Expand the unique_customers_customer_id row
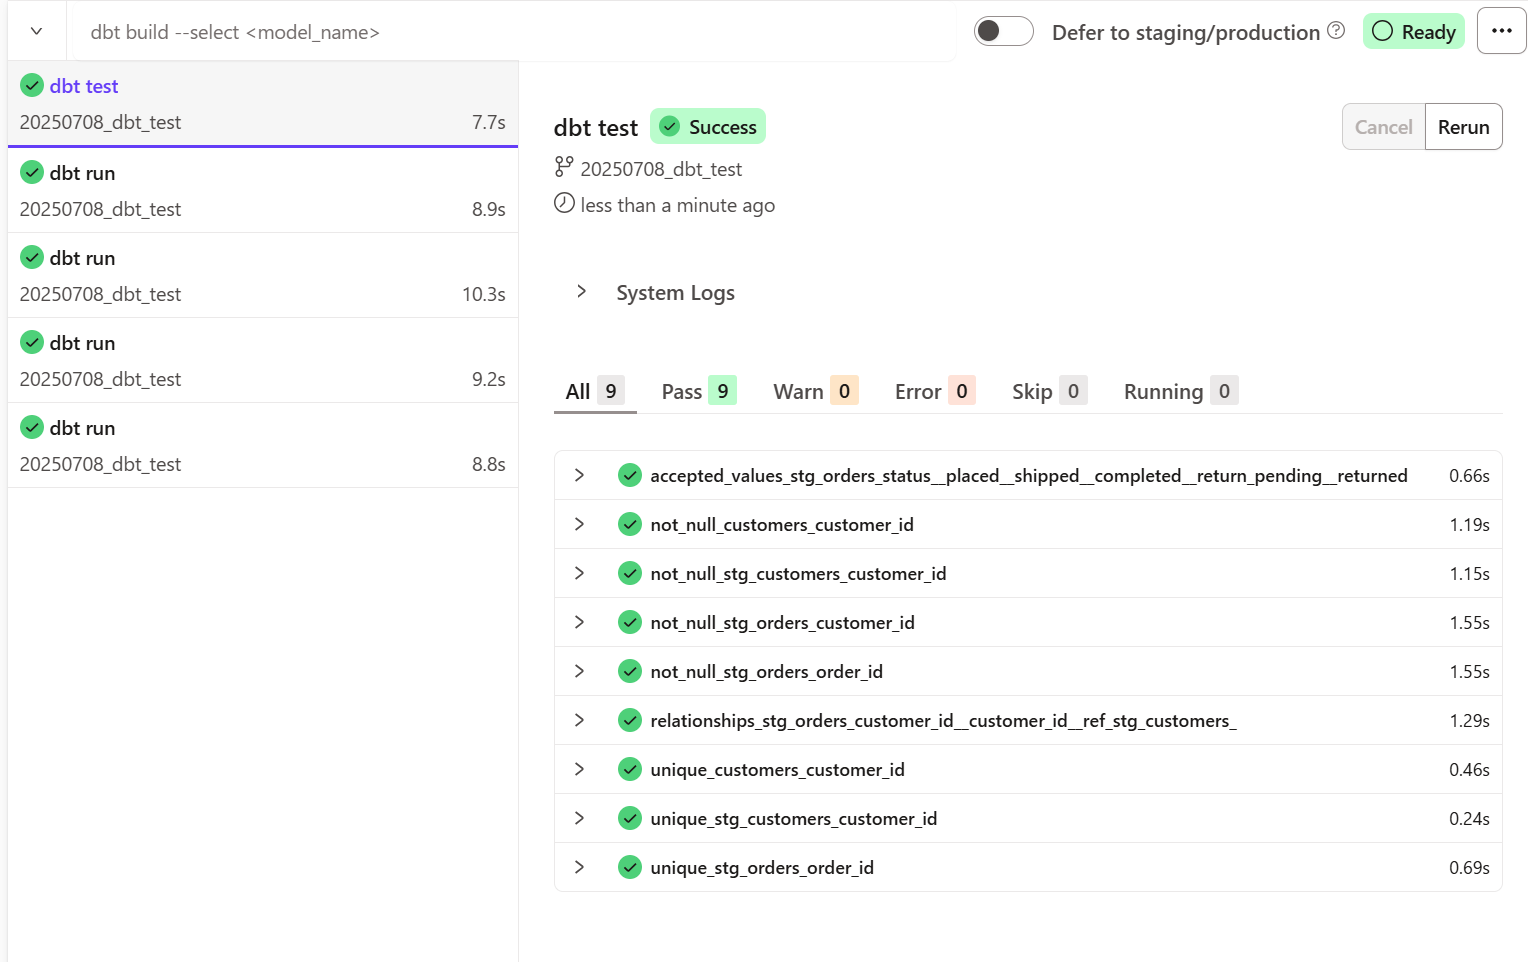Viewport: 1528px width, 962px height. (579, 769)
